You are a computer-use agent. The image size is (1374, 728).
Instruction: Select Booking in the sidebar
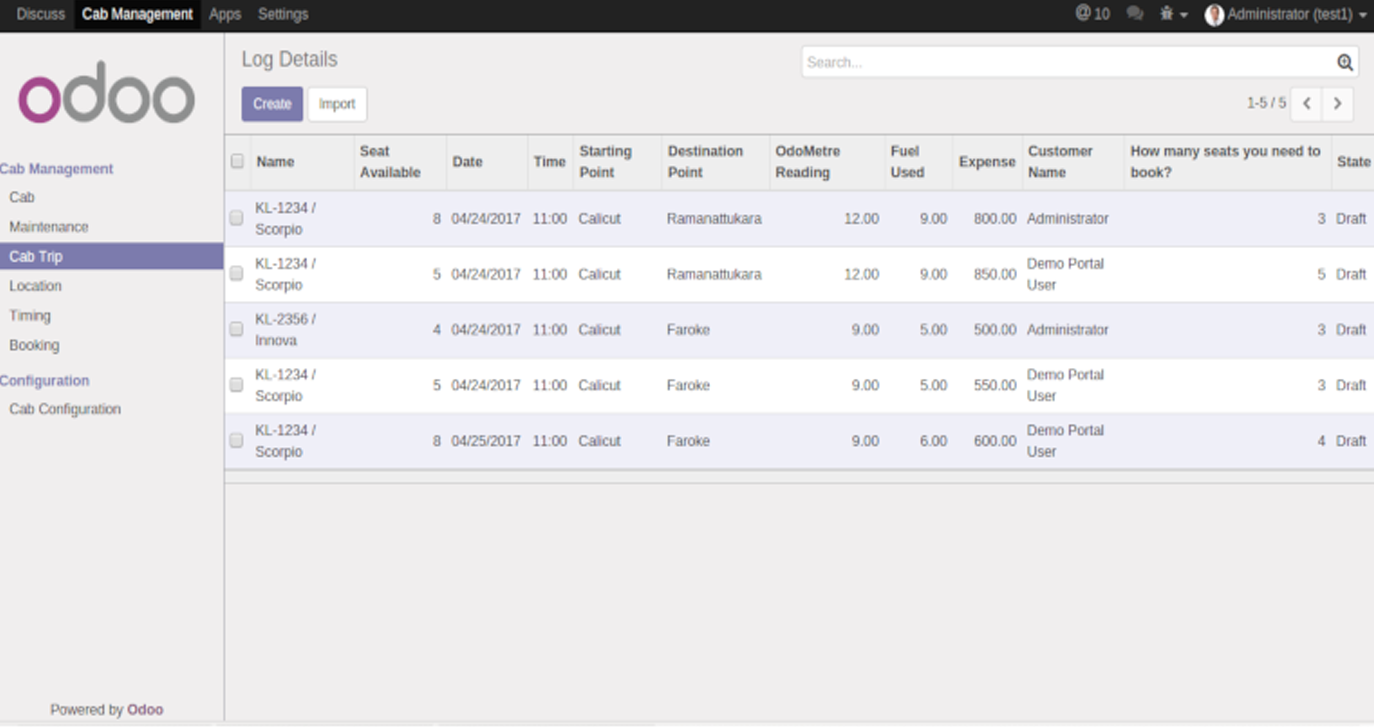[34, 345]
